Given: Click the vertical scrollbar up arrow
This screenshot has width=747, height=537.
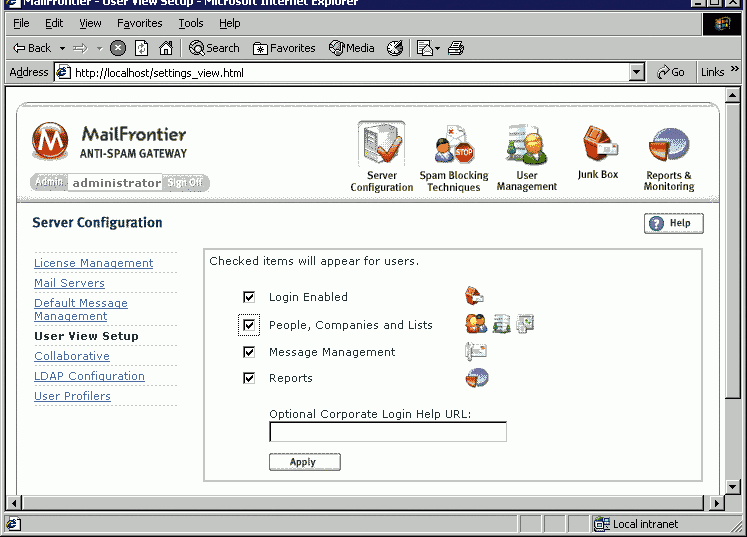Looking at the screenshot, I should point(733,95).
